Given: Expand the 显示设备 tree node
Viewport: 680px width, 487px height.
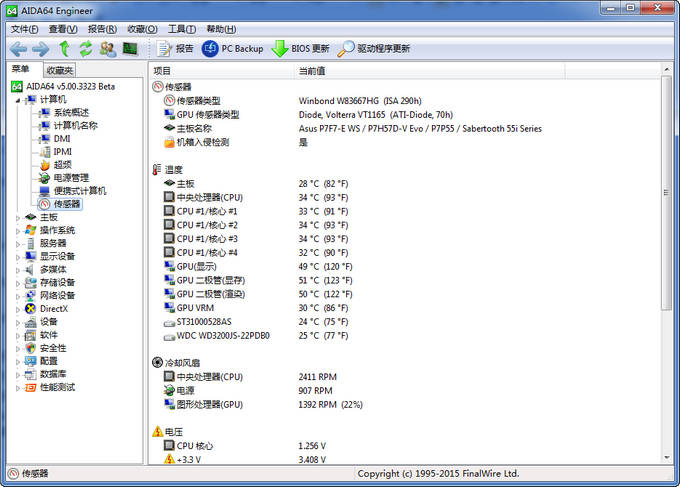Looking at the screenshot, I should (x=18, y=257).
